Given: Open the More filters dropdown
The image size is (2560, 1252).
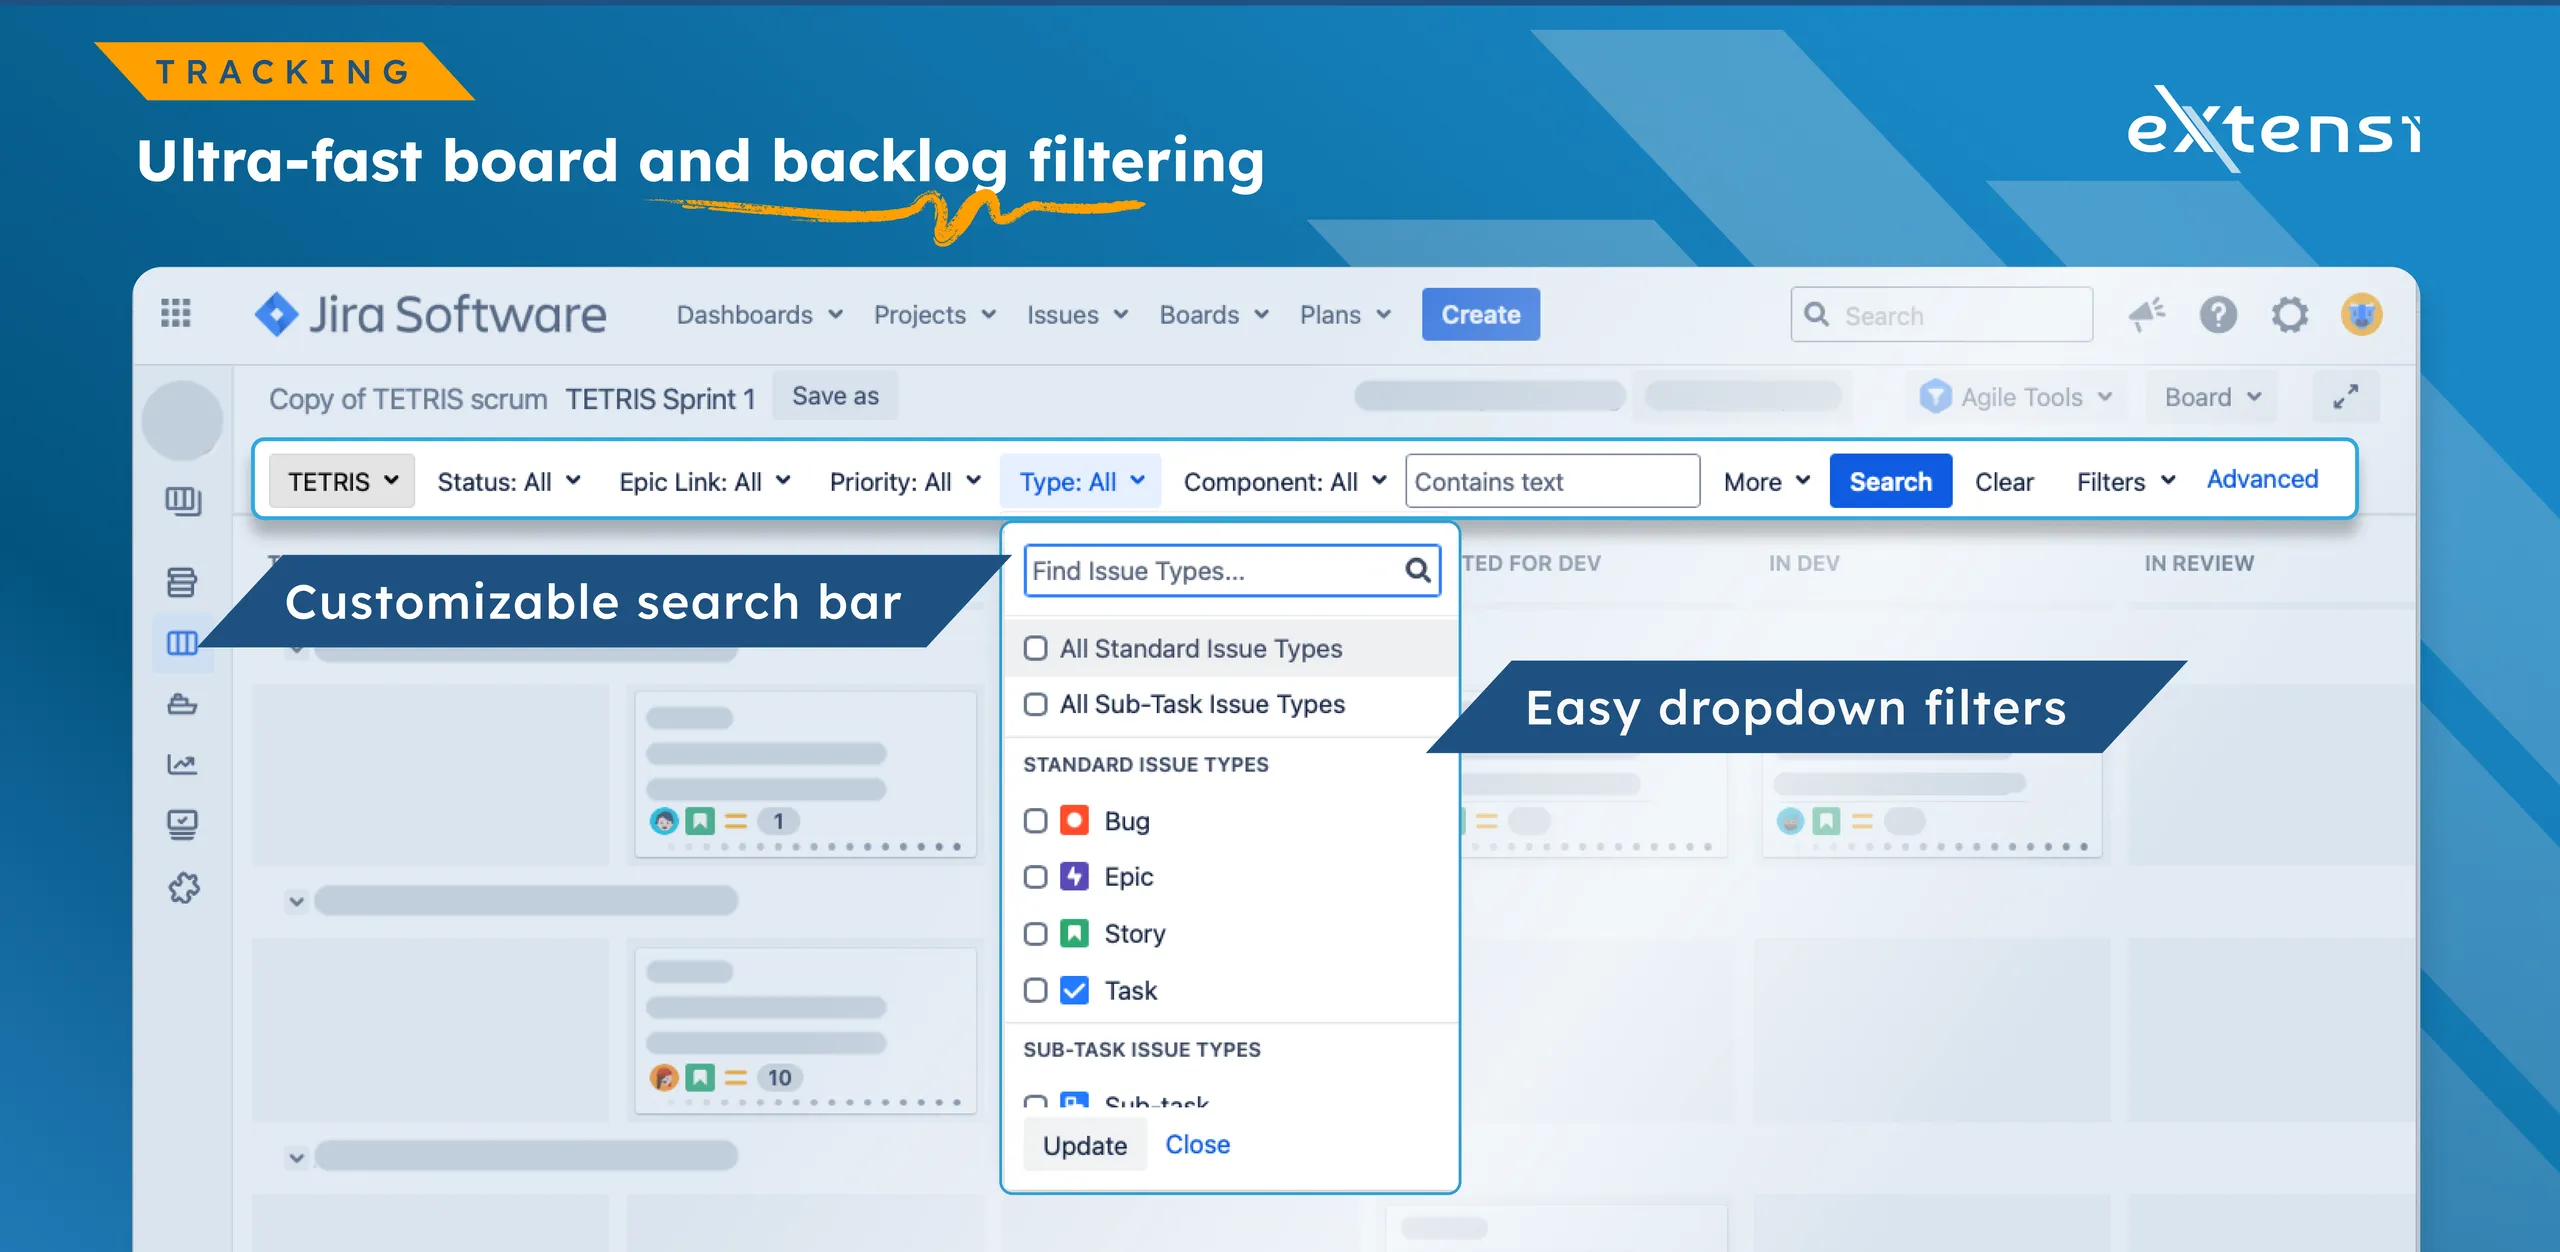Looking at the screenshot, I should pos(1767,482).
